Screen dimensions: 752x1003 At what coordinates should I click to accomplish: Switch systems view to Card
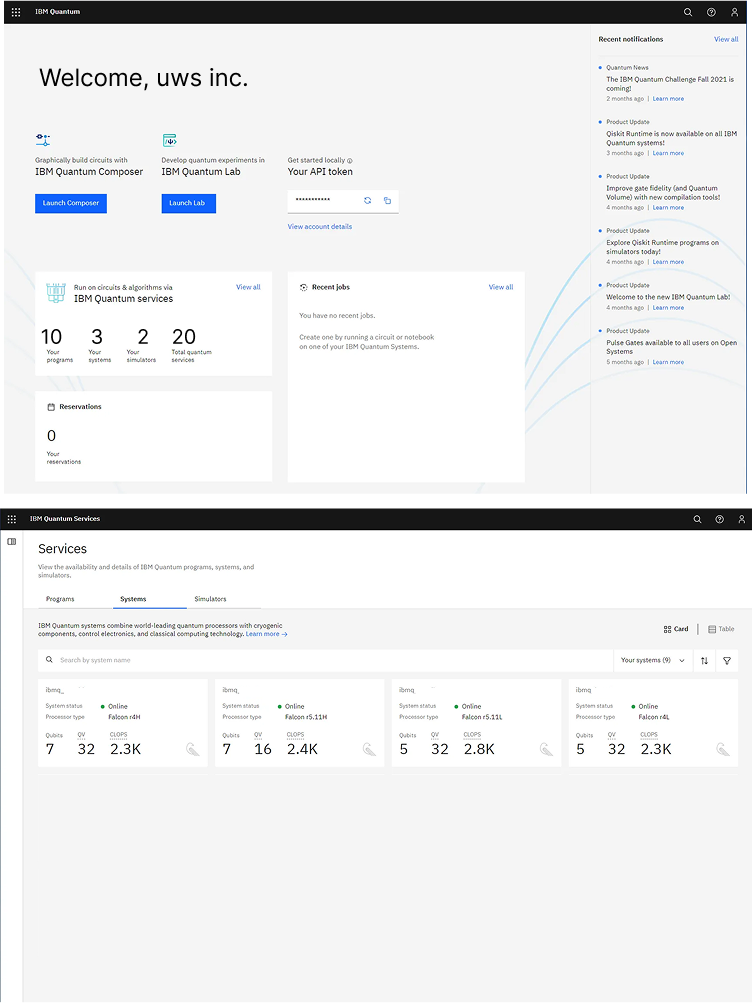click(676, 629)
